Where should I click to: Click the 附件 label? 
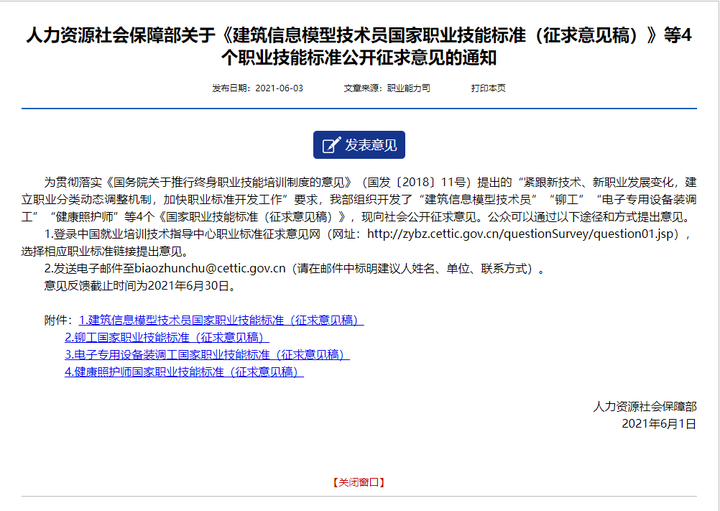tap(56, 320)
